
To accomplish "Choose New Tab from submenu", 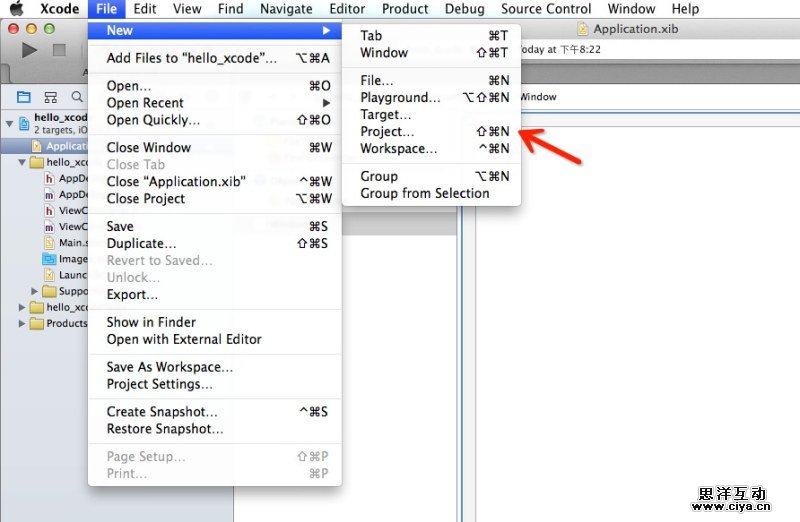I will pos(431,36).
